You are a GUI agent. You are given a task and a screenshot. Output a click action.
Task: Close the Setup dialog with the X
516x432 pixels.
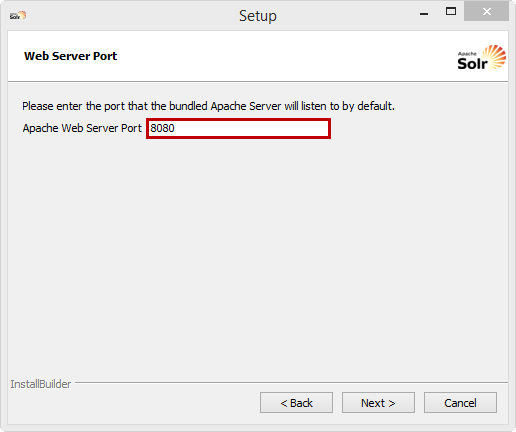click(x=487, y=12)
